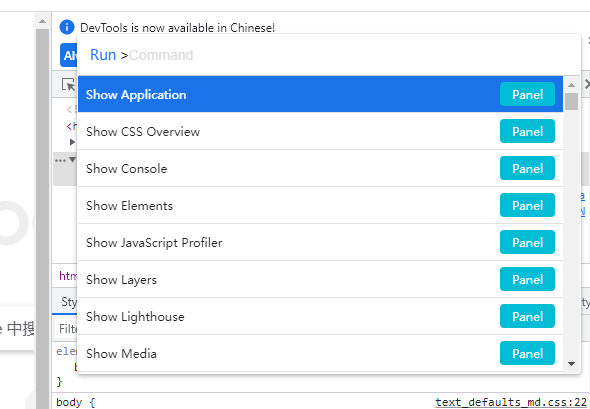Run the Show Elements command
Viewport: 590px width, 409px height.
tap(320, 205)
